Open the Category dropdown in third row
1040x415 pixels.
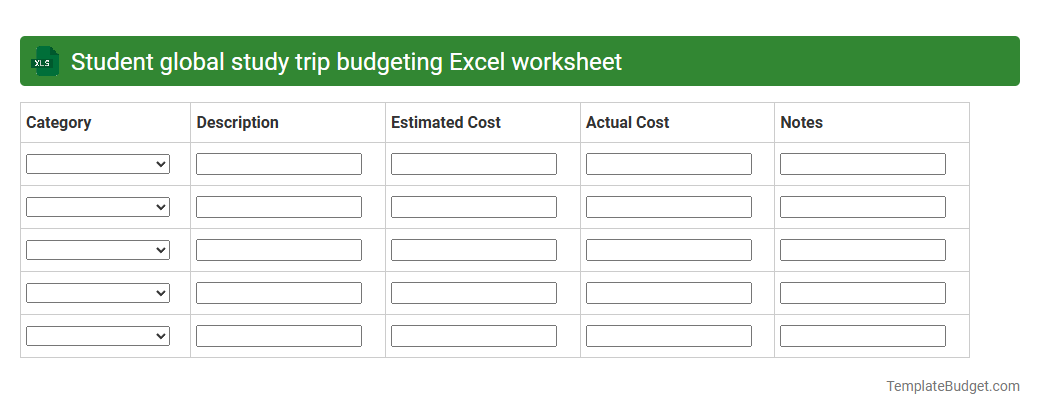(x=98, y=250)
